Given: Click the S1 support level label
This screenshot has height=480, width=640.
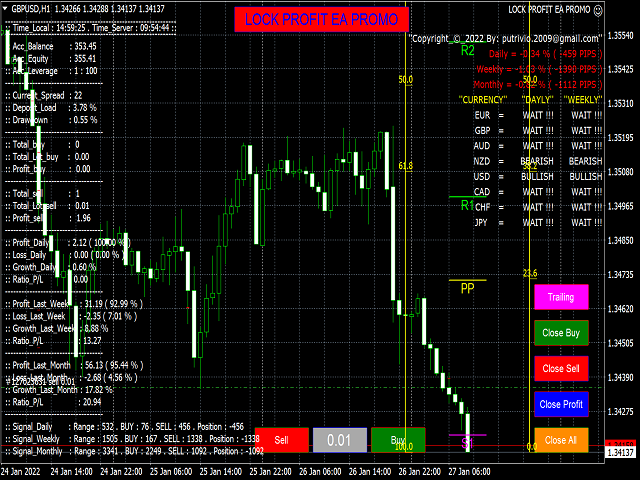Looking at the screenshot, I should click(468, 443).
